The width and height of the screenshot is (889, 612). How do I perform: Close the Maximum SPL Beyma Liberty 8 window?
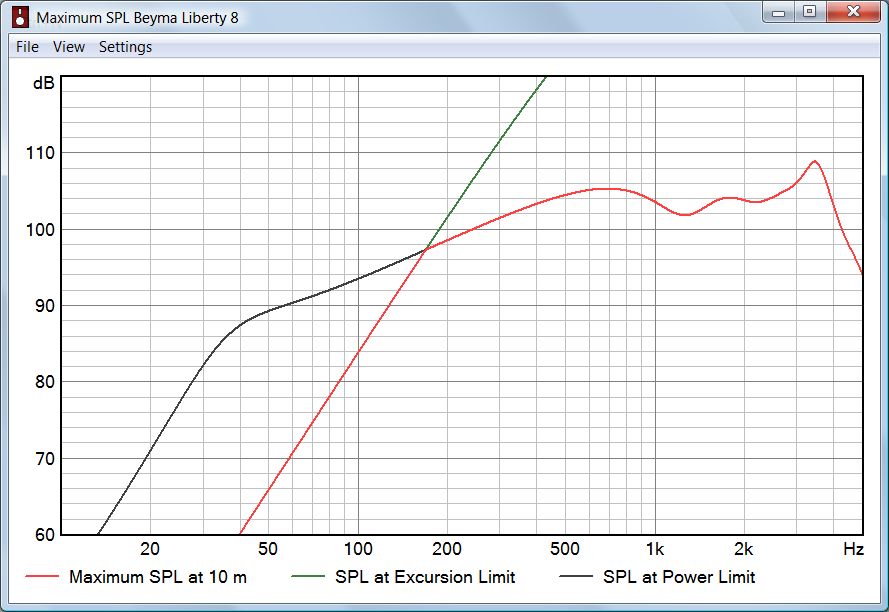tap(853, 12)
